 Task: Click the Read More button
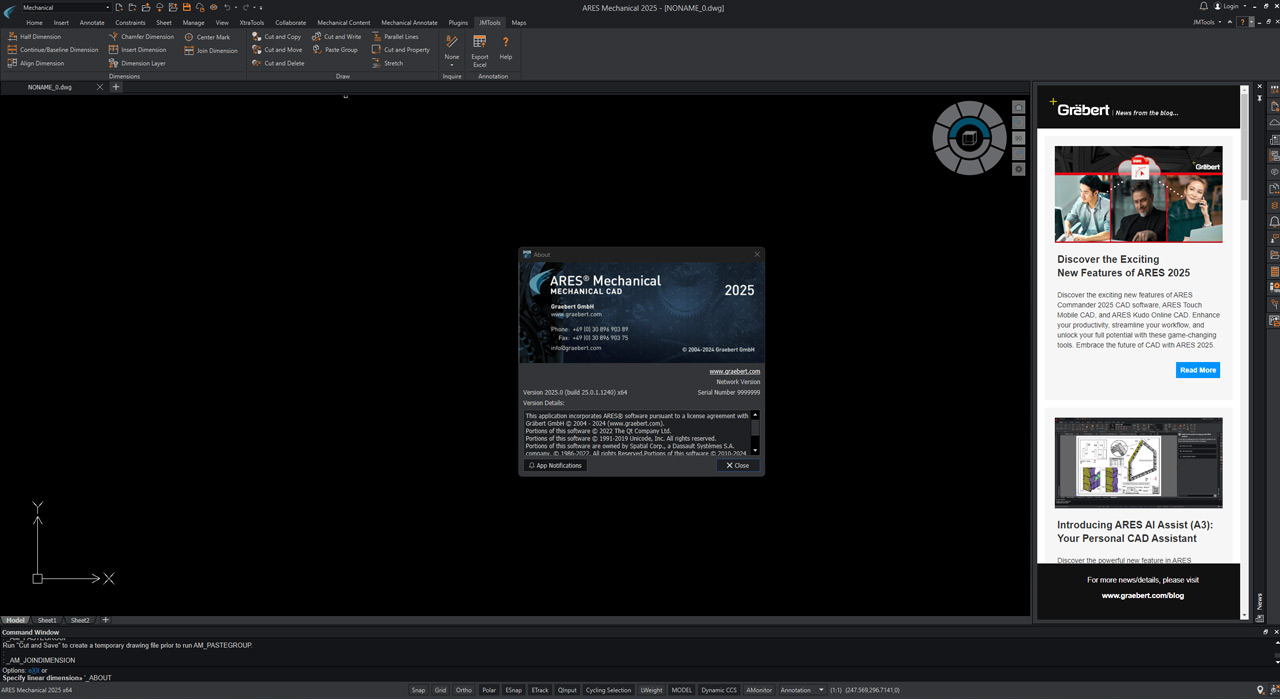point(1198,370)
